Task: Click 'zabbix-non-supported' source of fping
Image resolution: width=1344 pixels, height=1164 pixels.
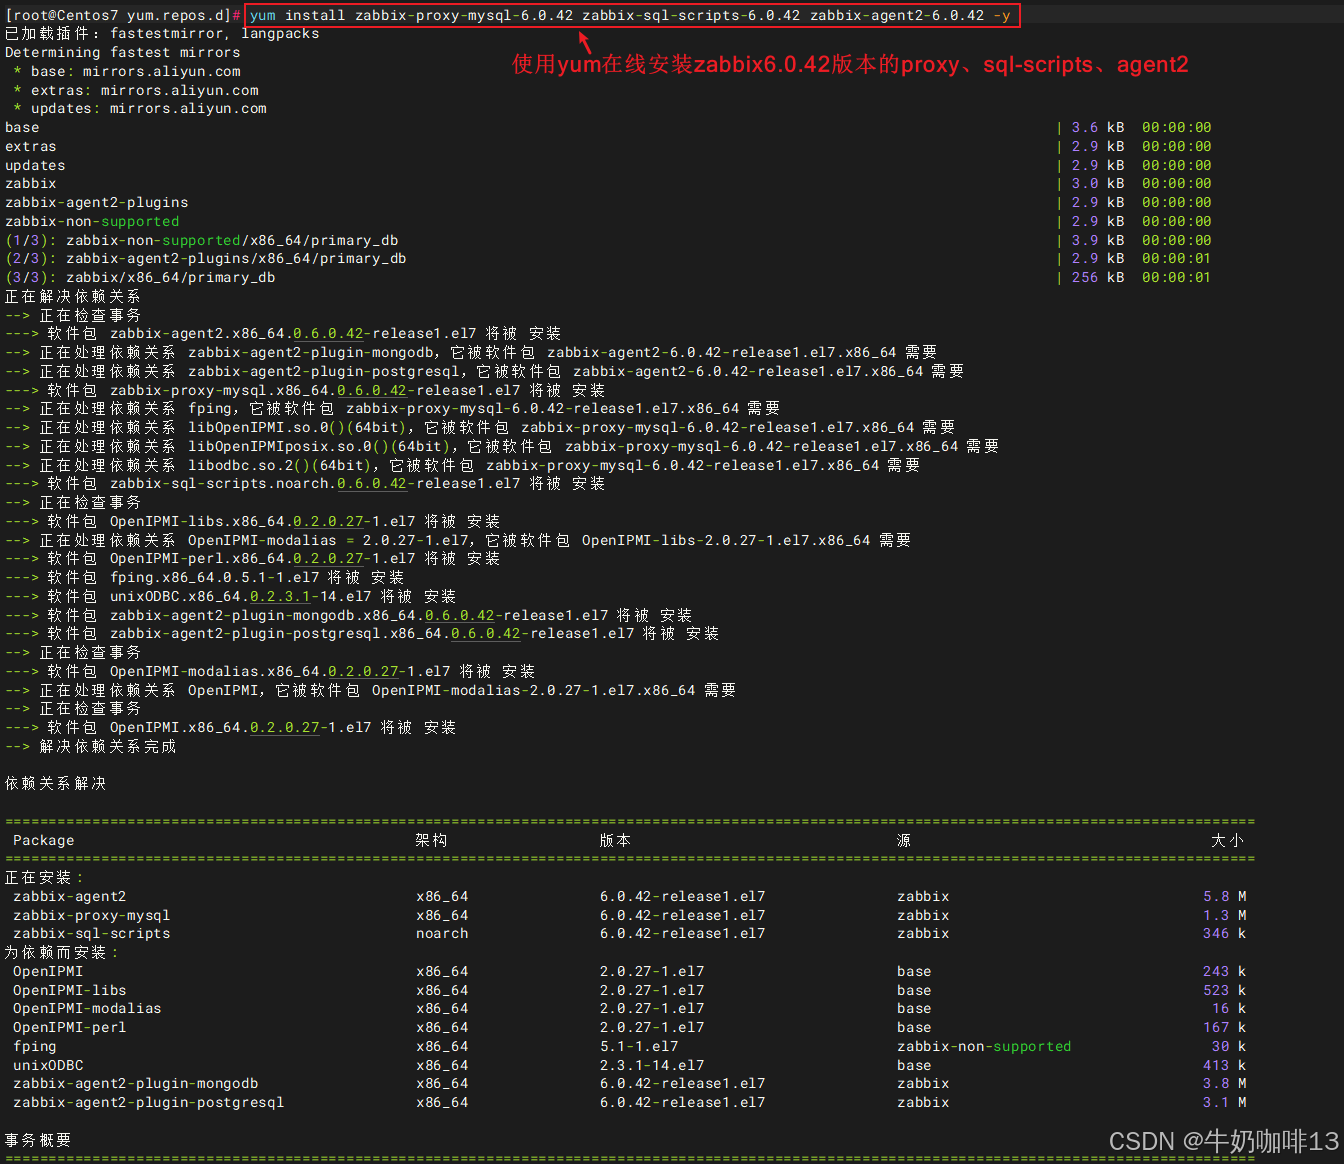Action: (x=984, y=1047)
